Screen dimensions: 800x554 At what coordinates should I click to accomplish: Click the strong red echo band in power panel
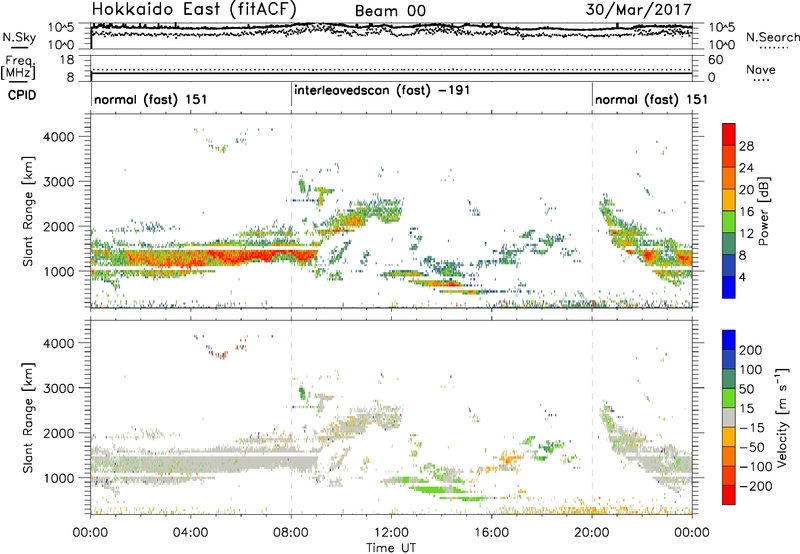[x=204, y=257]
